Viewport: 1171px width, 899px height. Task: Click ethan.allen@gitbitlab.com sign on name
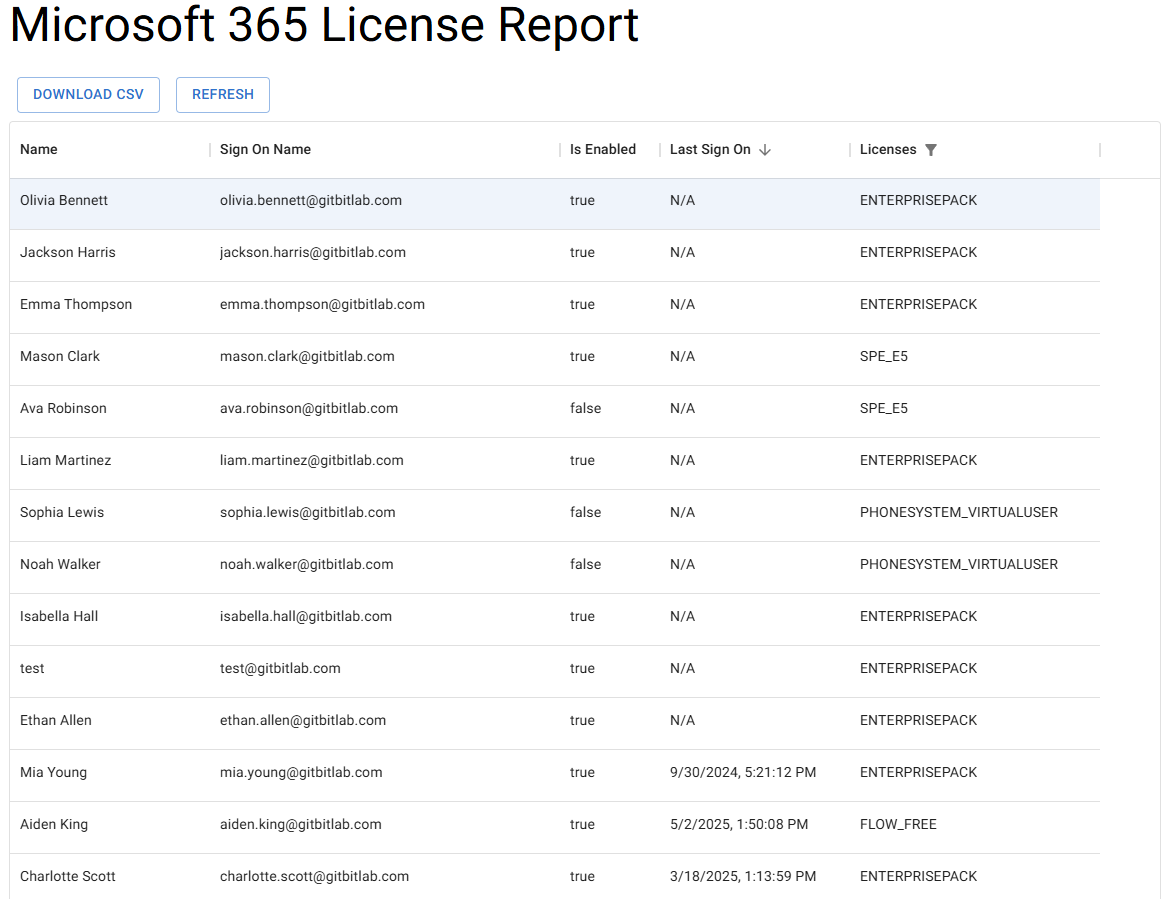pyautogui.click(x=302, y=720)
